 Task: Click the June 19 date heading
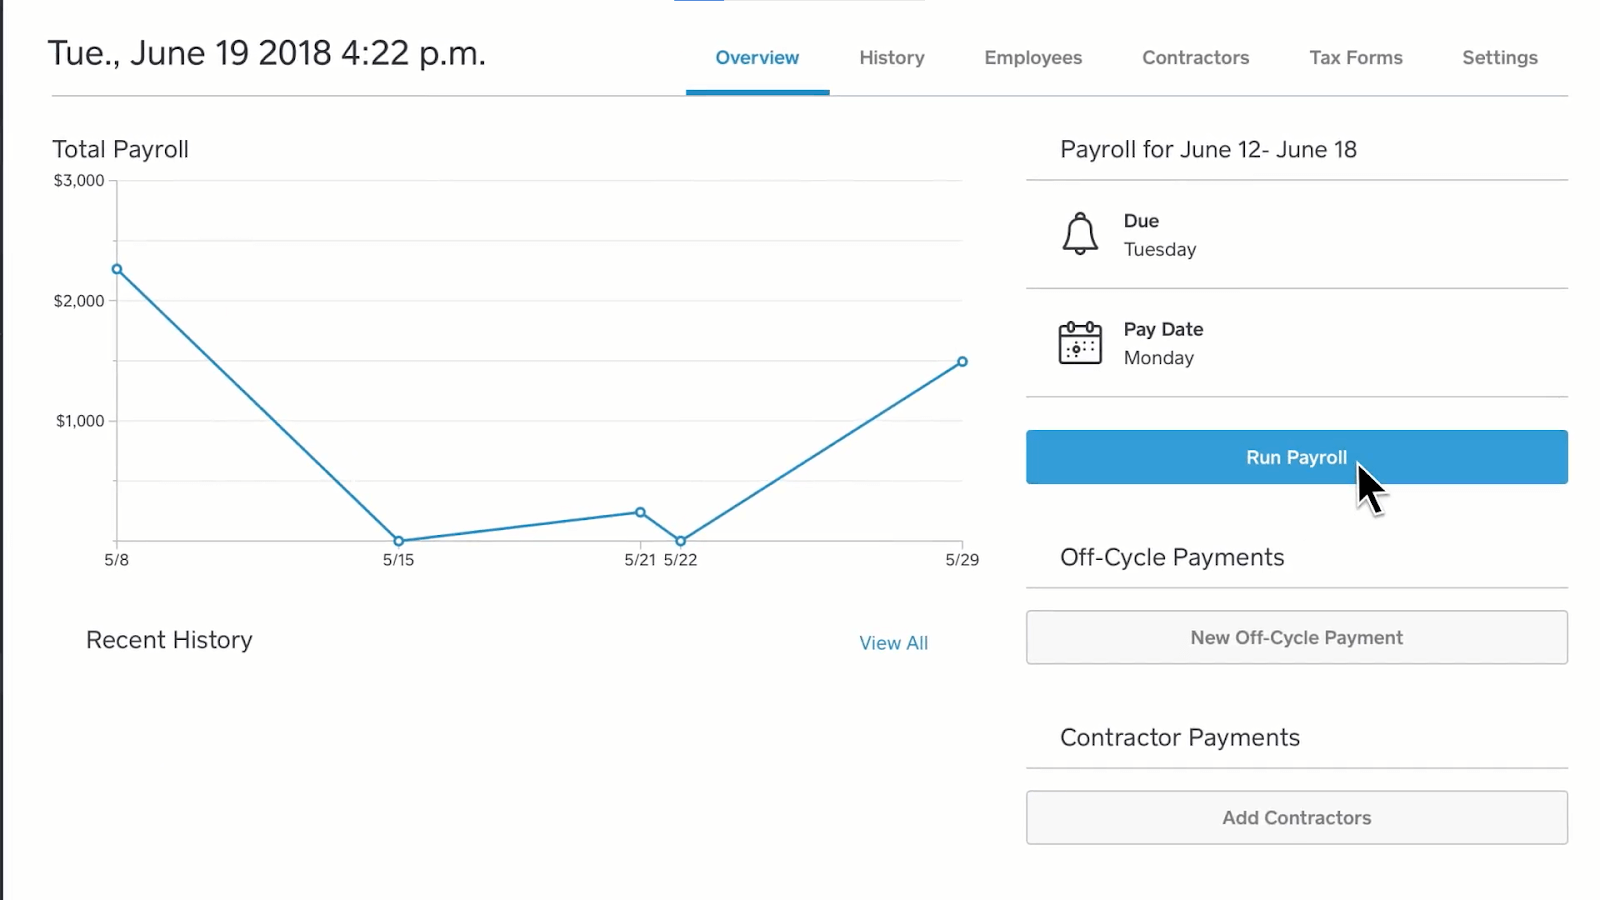[267, 52]
